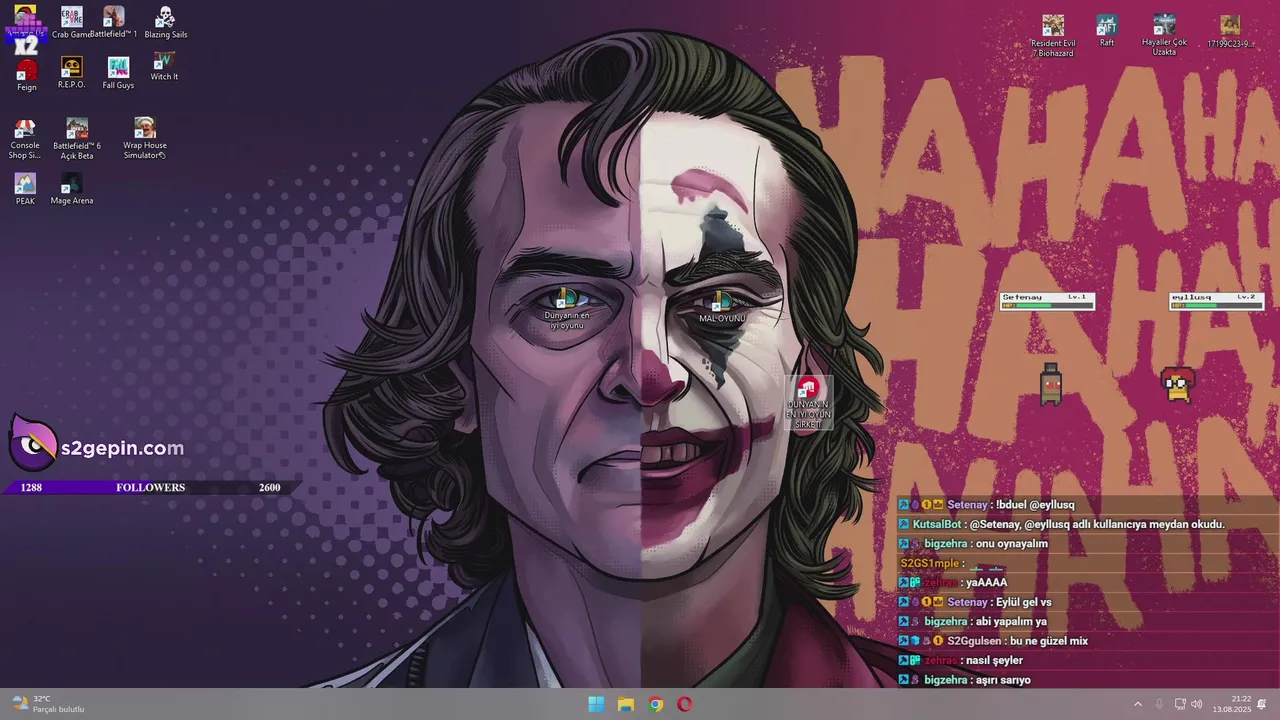Open the PEAK desktop shortcut
Viewport: 1280px width, 720px height.
(25, 189)
